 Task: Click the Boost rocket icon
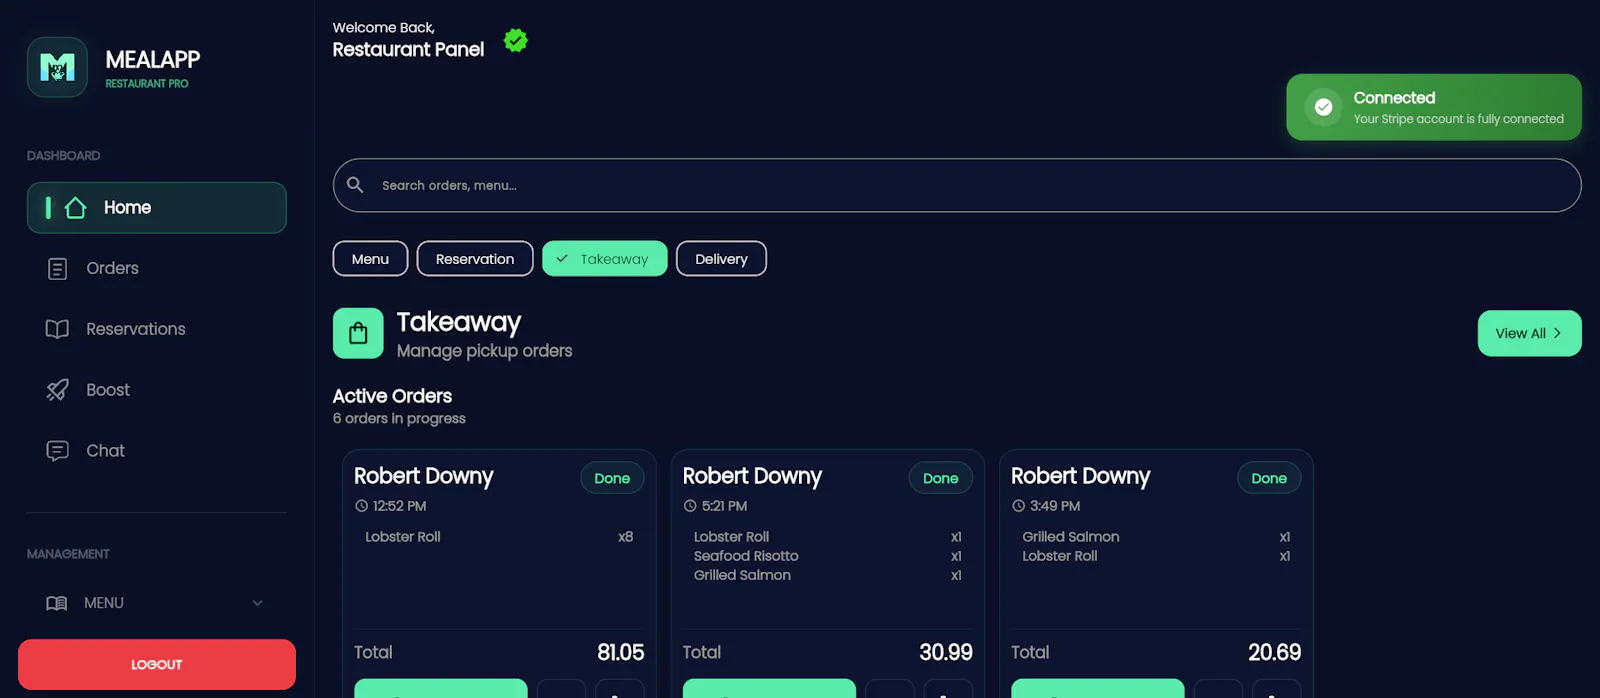(x=58, y=390)
